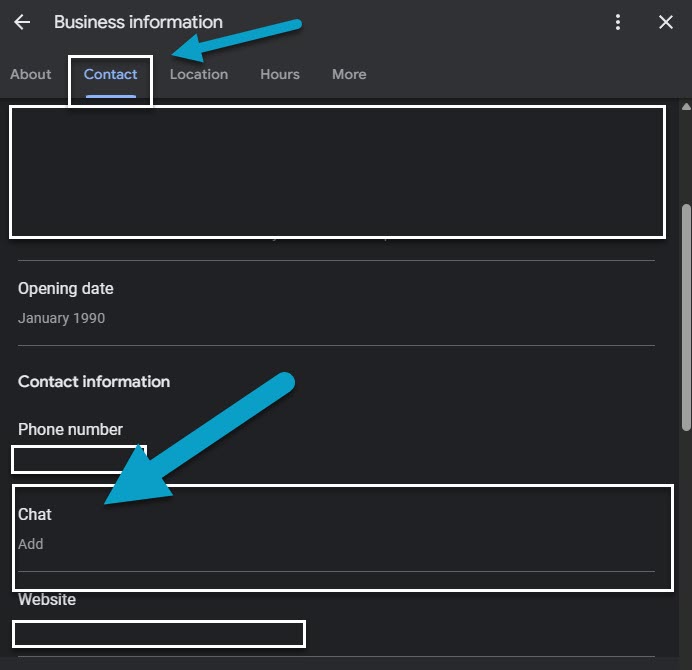Screen dimensions: 692x670
Task: Select the redacted business description block
Action: pyautogui.click(x=337, y=172)
